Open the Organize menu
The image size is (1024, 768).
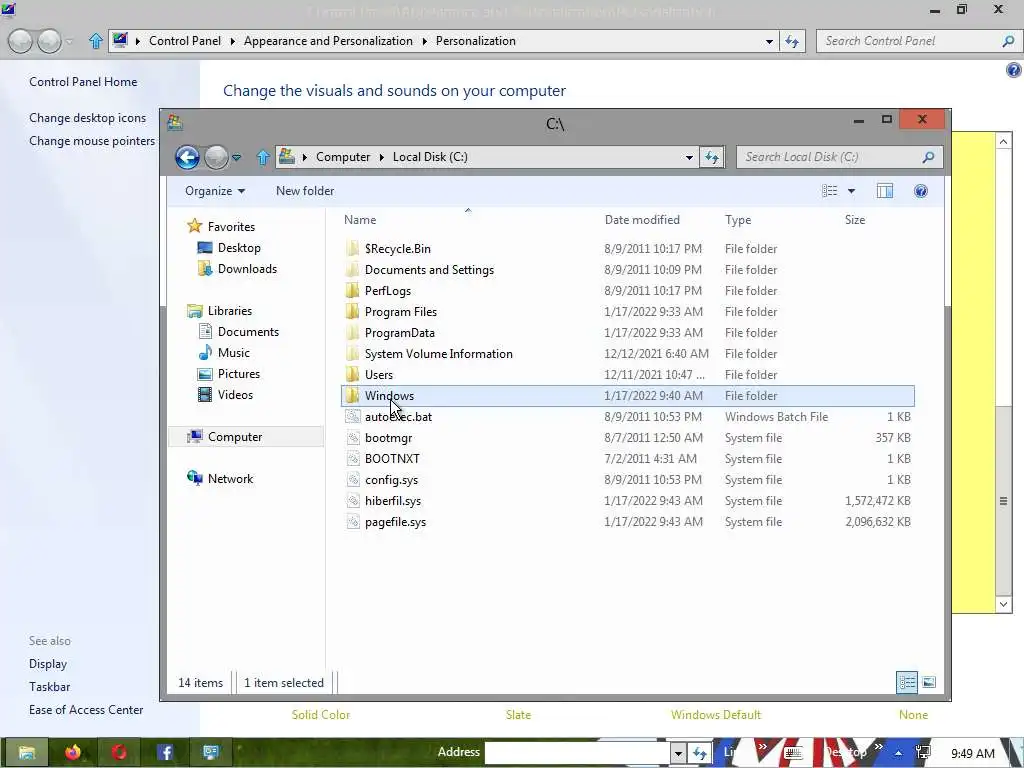coord(215,191)
